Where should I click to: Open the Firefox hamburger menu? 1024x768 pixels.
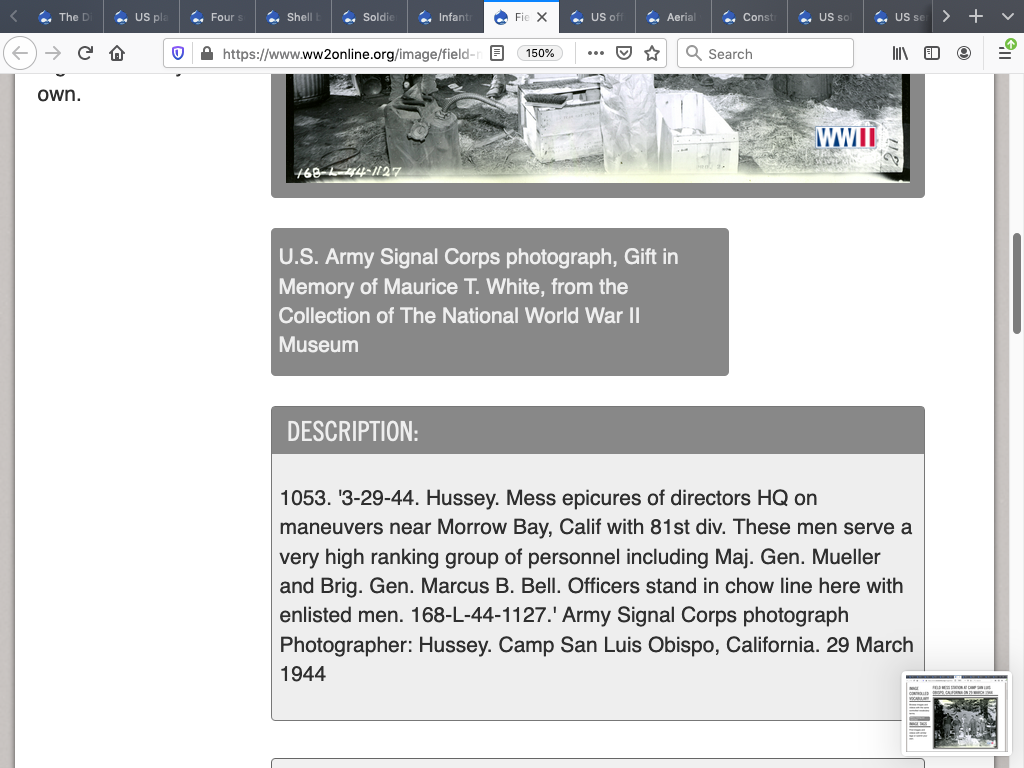coord(1004,54)
